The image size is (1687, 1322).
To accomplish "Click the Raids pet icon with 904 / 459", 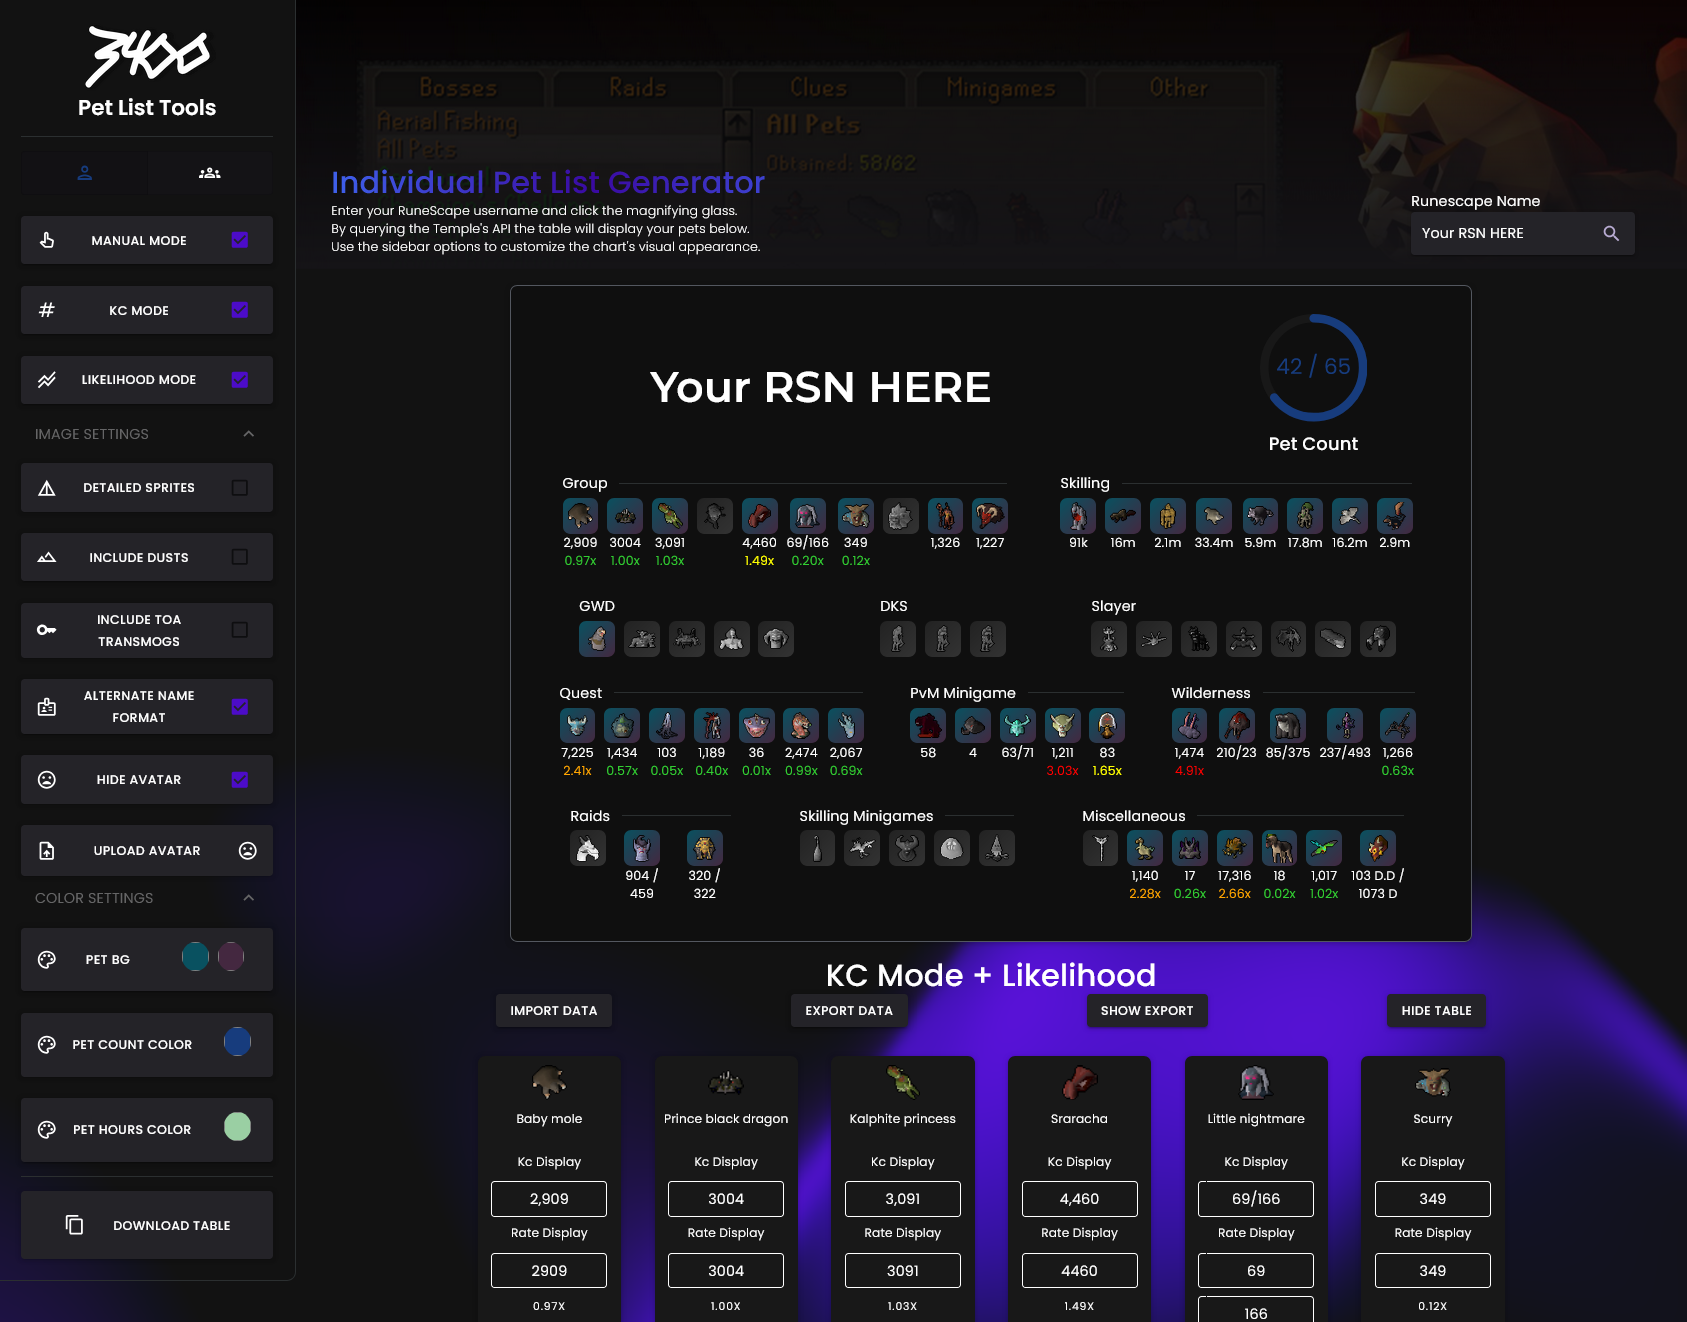I will [642, 849].
